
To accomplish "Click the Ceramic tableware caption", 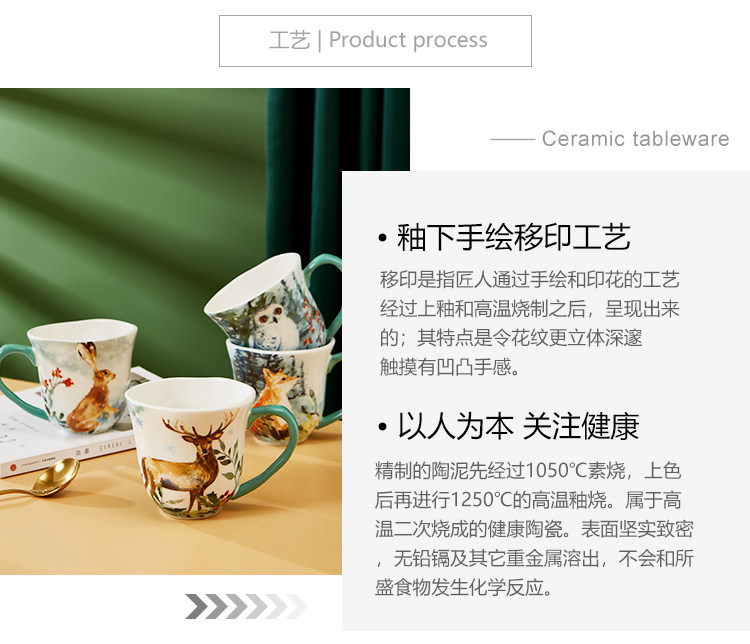I will point(635,139).
